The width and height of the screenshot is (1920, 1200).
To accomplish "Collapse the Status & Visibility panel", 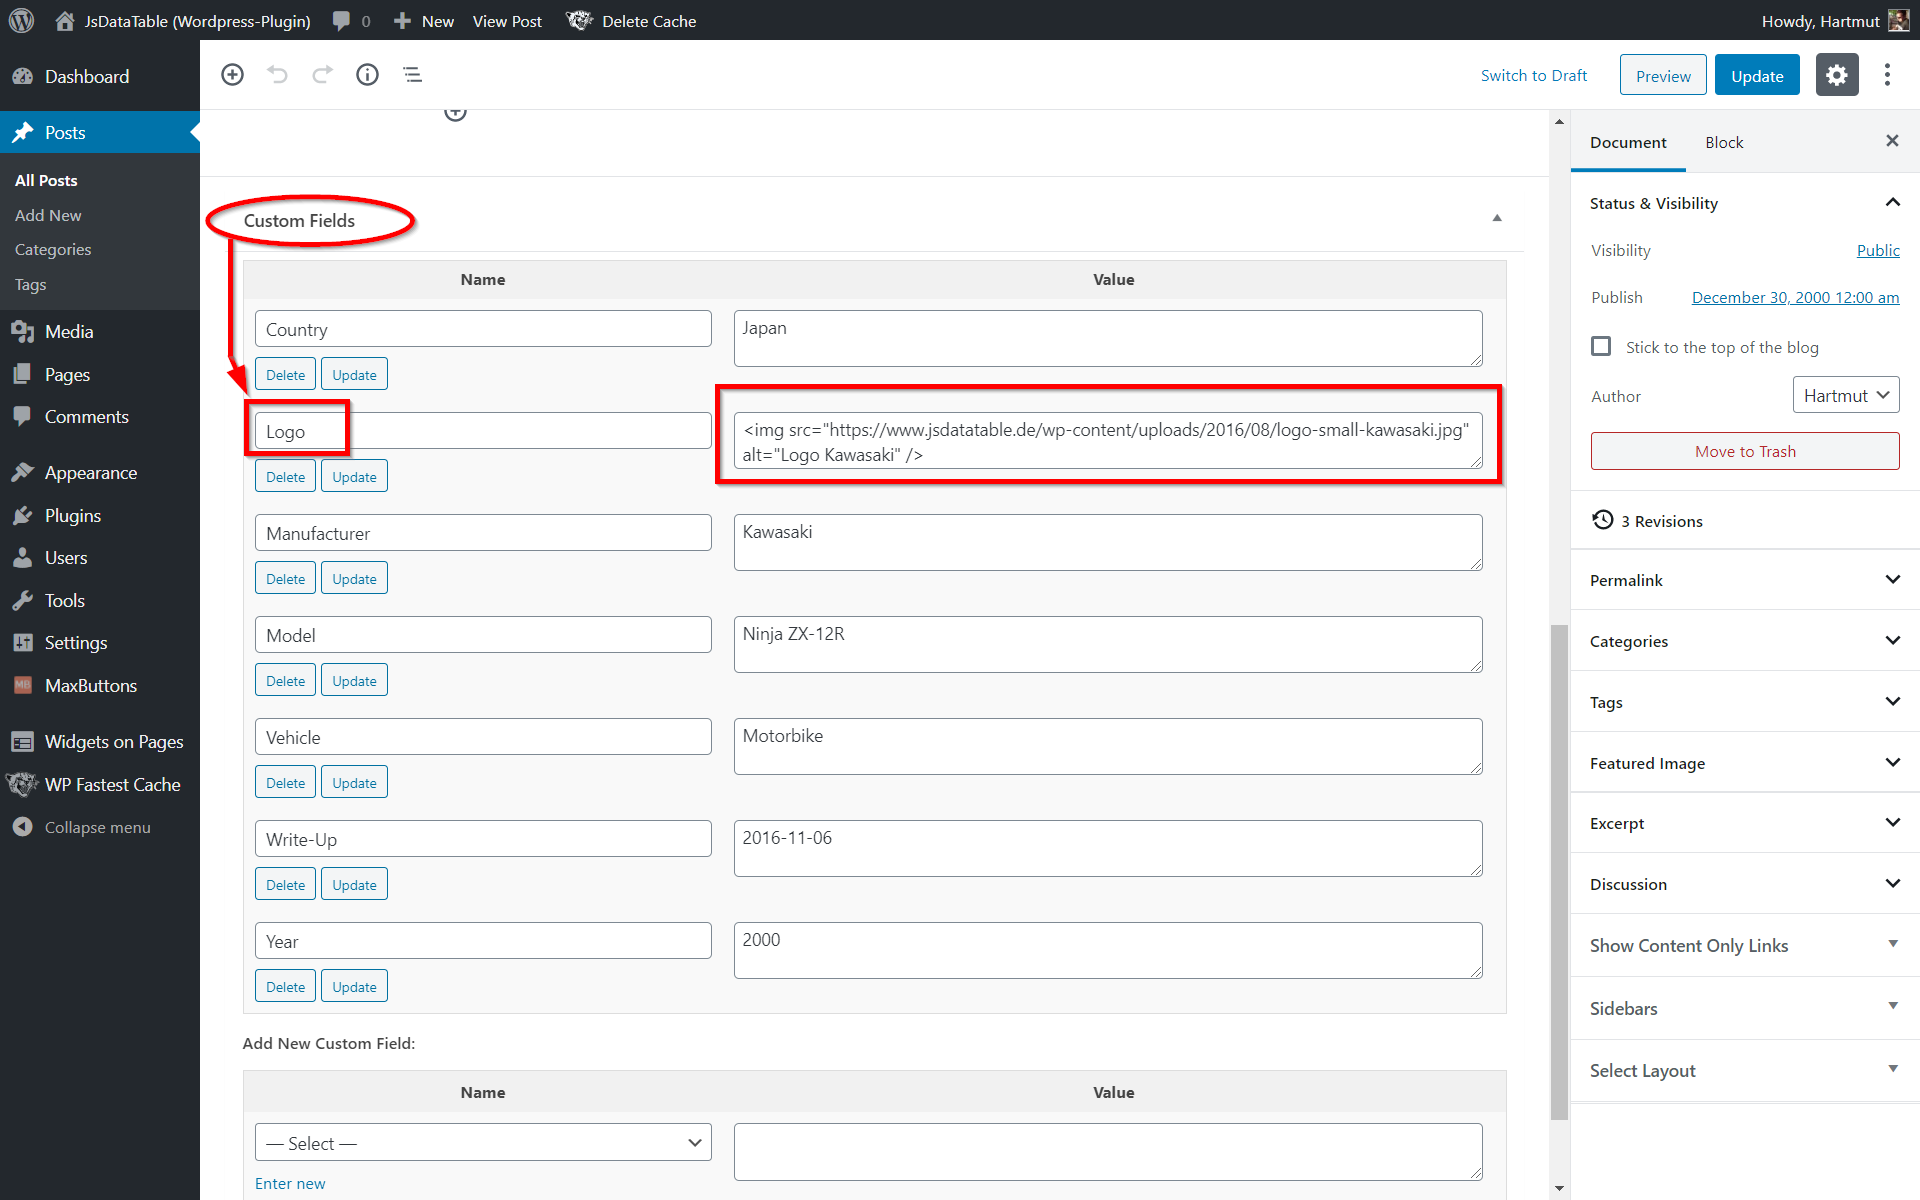I will point(1745,203).
